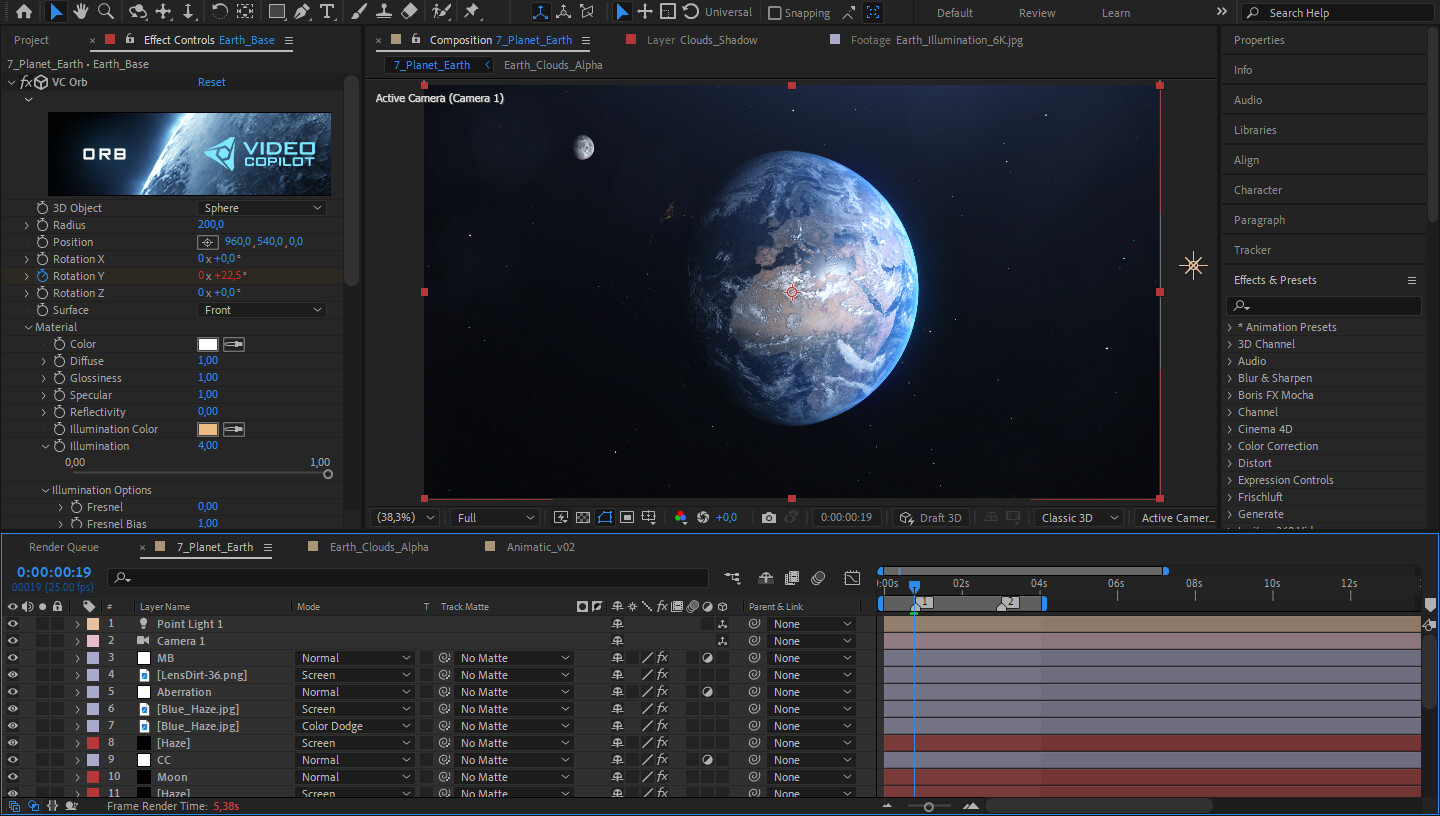Image resolution: width=1440 pixels, height=816 pixels.
Task: Open the Surface Front dropdown
Action: click(262, 310)
